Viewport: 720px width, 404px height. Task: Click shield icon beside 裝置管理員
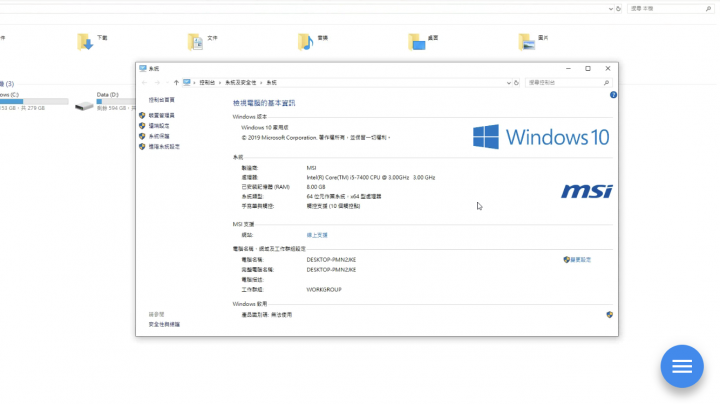(x=142, y=115)
